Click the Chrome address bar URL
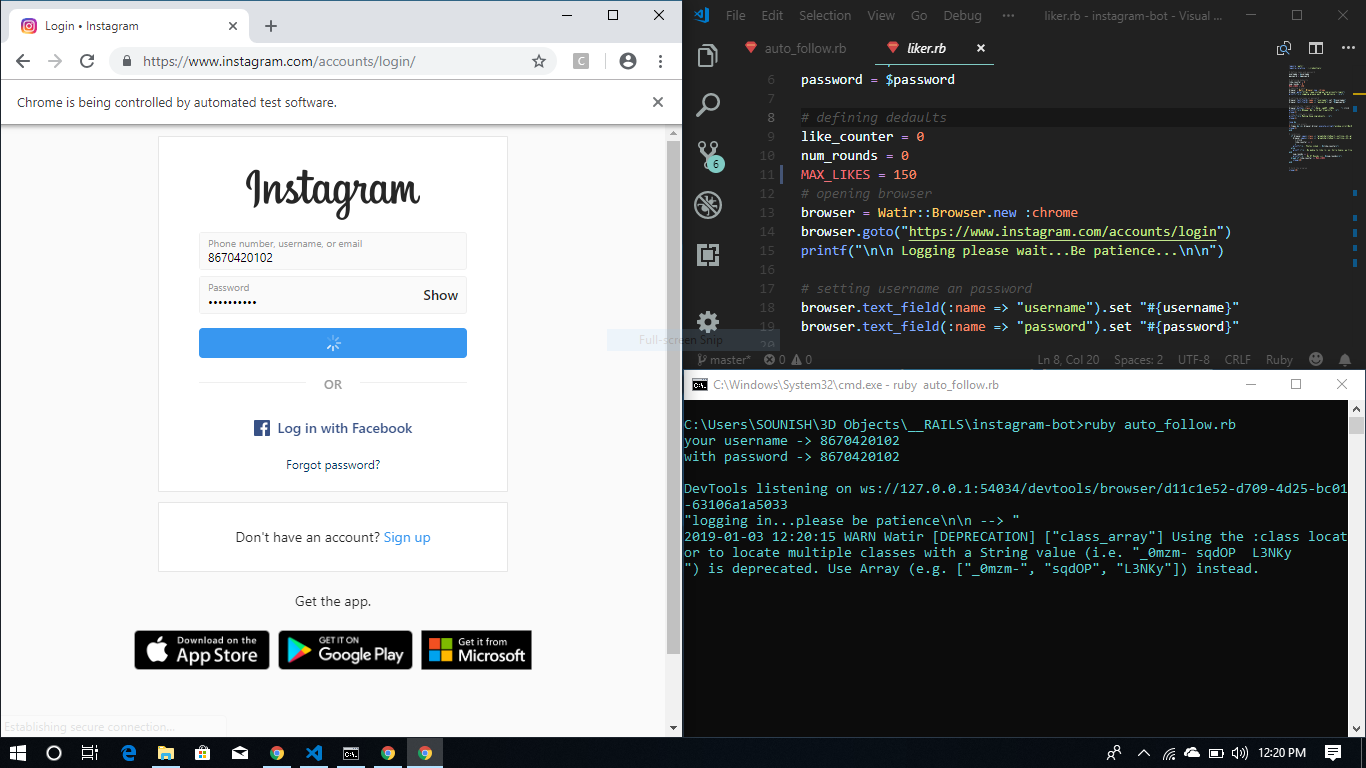This screenshot has width=1366, height=768. pyautogui.click(x=279, y=61)
